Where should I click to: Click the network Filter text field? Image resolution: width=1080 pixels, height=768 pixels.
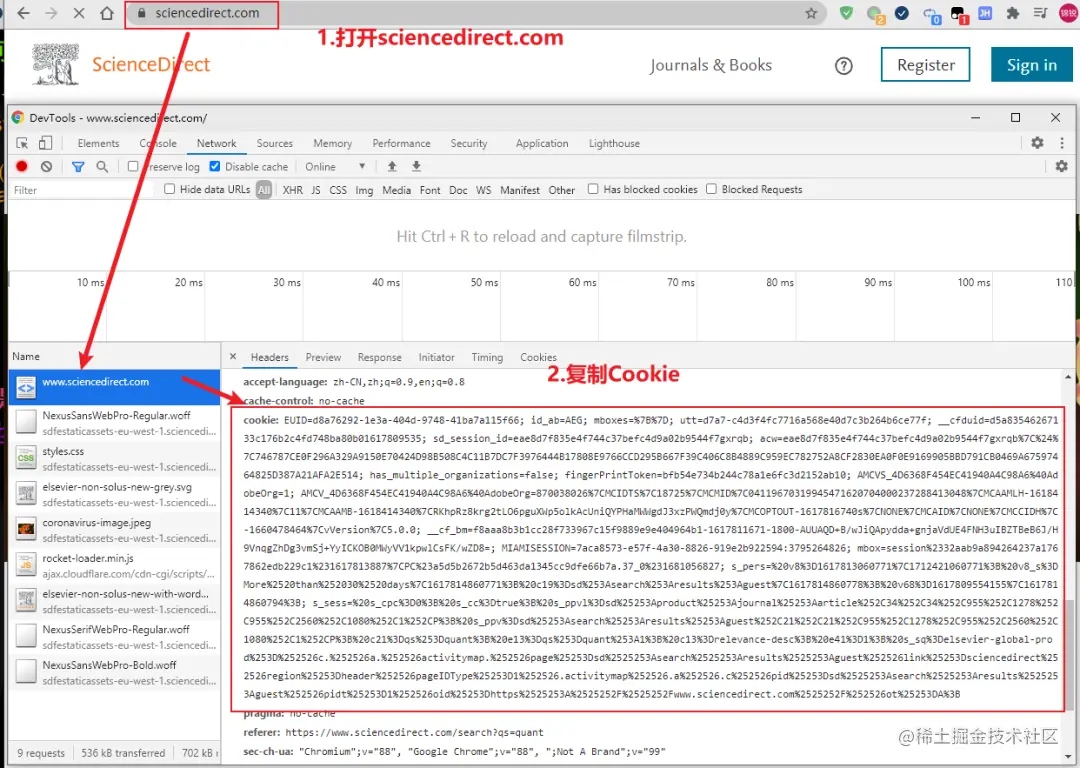pos(81,190)
